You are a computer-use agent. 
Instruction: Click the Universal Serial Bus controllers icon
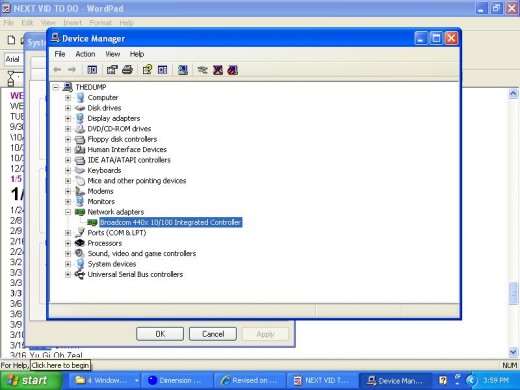coord(80,274)
